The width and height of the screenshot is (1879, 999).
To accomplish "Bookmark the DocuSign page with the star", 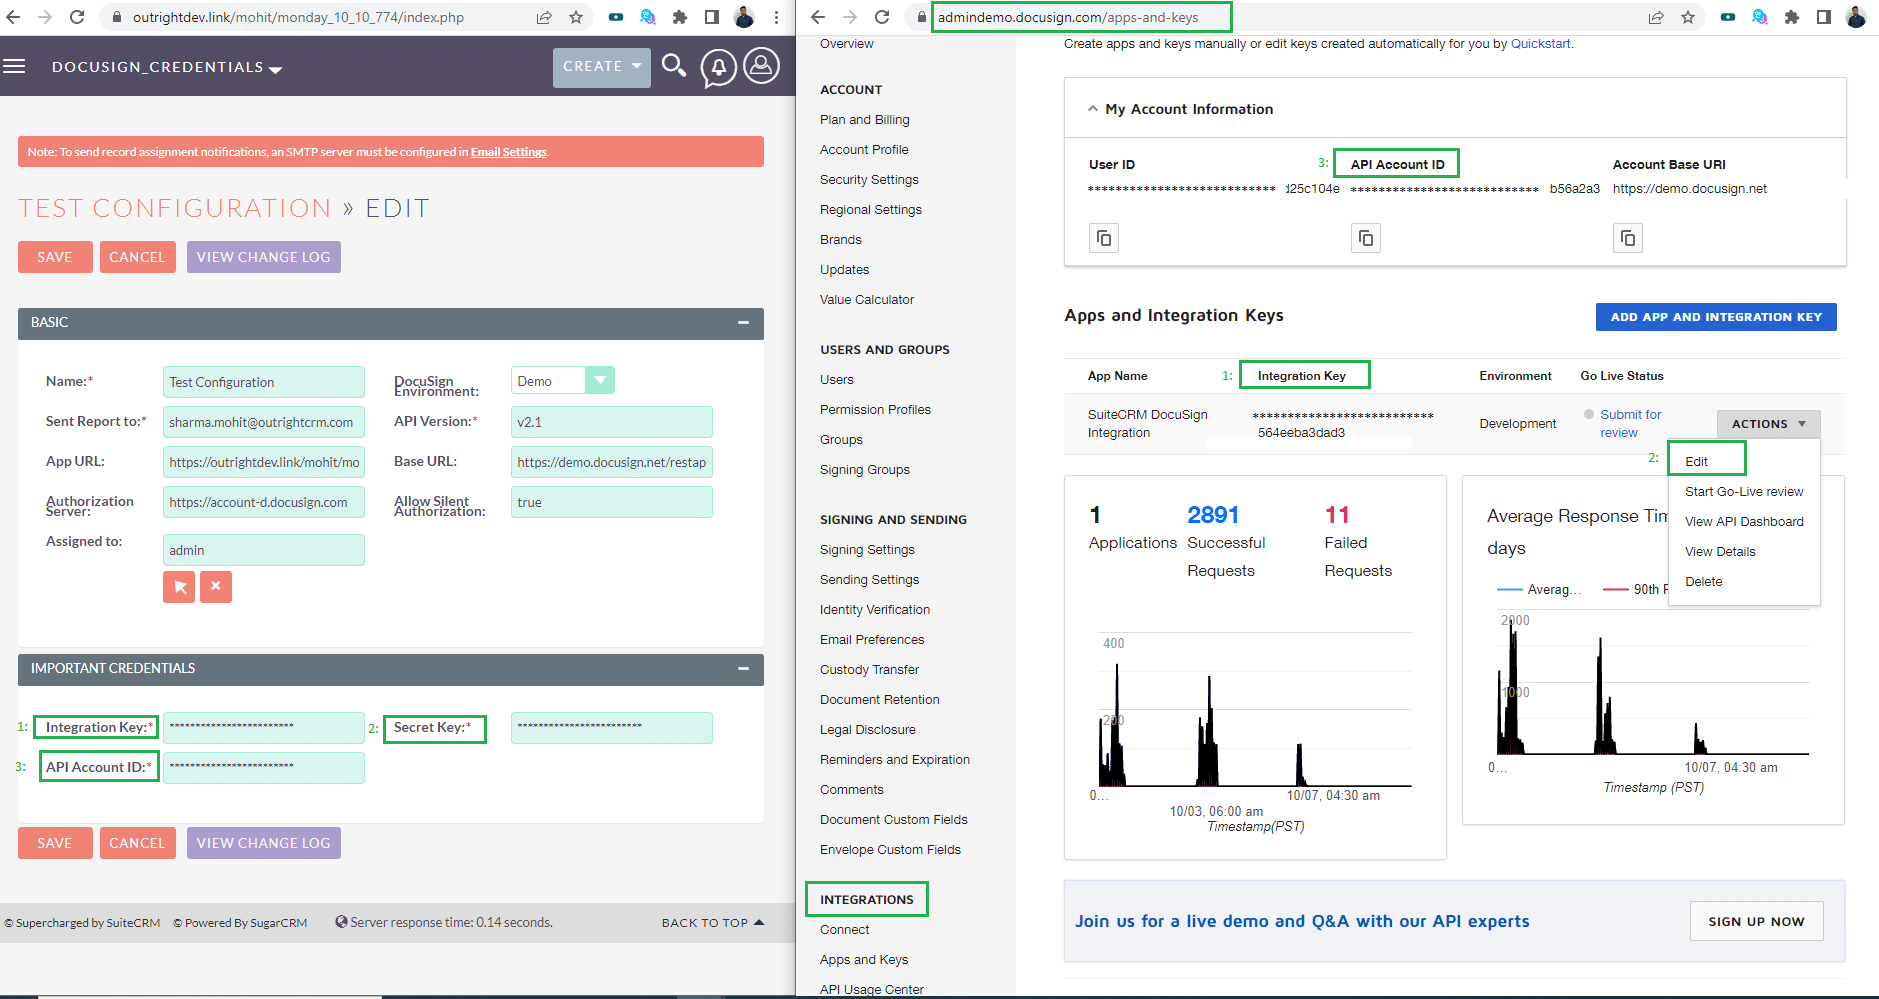I will point(1688,17).
